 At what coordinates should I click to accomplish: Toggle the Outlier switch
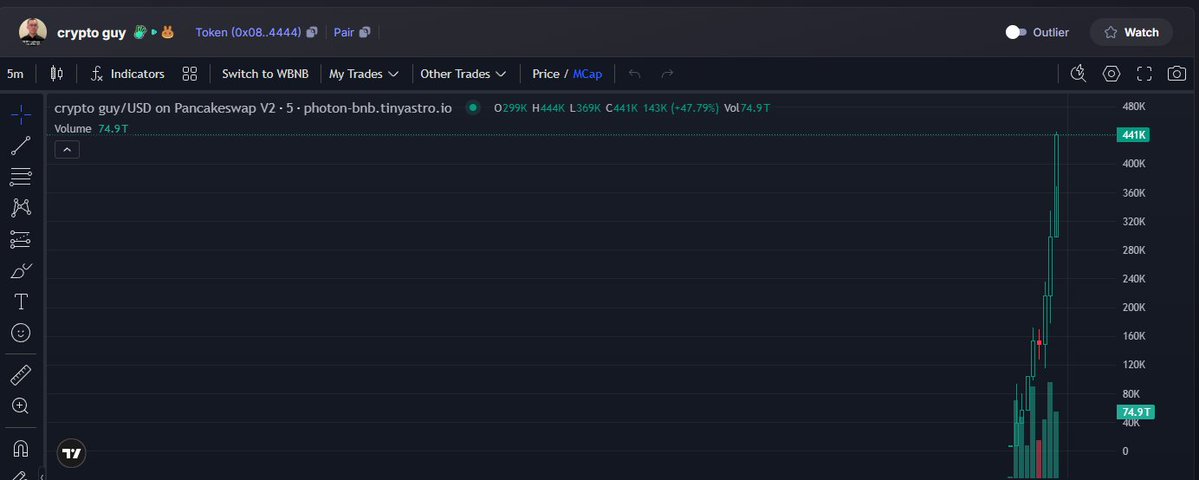point(1016,32)
